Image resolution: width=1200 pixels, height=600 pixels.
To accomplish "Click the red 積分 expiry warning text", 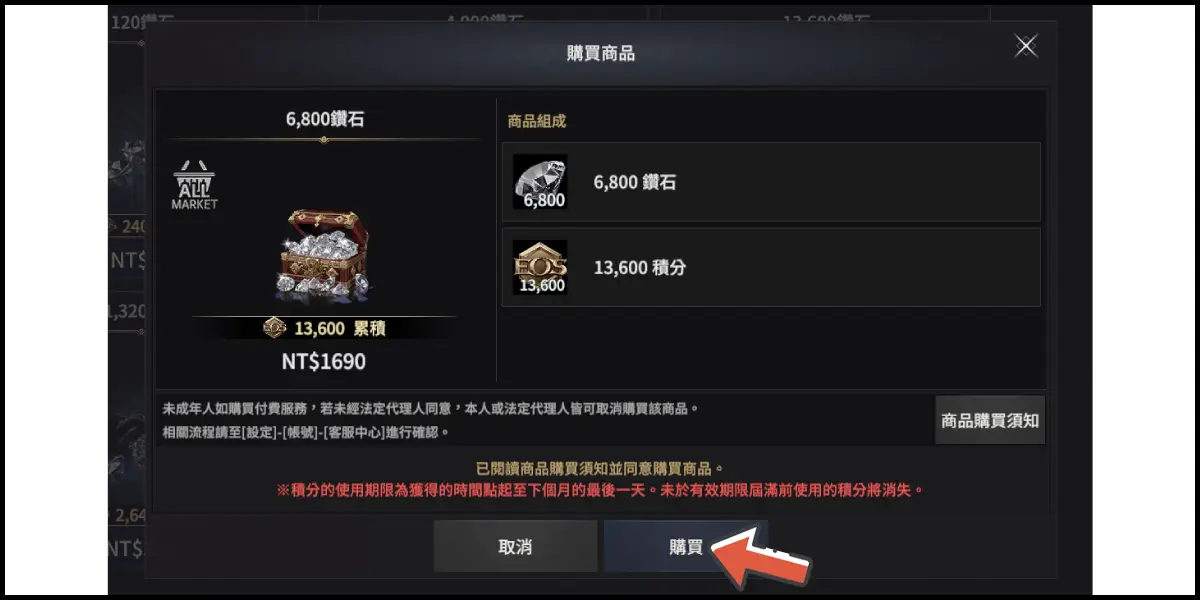I will [600, 490].
